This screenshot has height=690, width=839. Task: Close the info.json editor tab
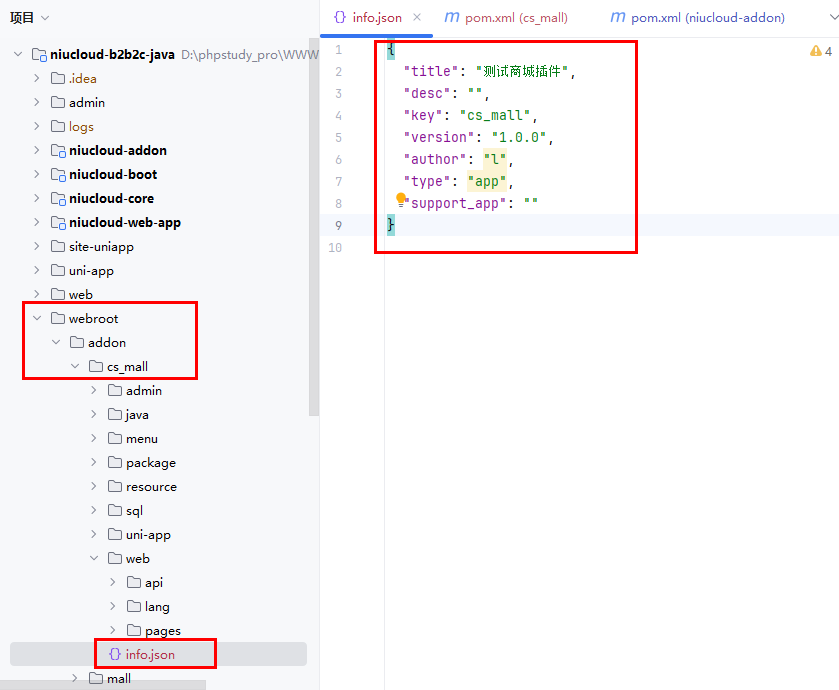point(417,17)
